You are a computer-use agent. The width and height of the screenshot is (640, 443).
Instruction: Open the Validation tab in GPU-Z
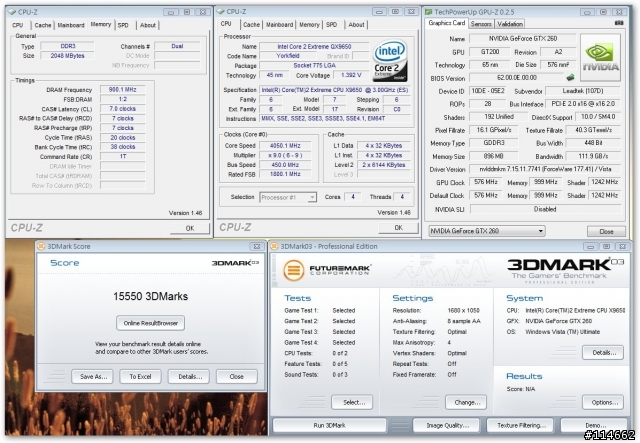[x=510, y=24]
